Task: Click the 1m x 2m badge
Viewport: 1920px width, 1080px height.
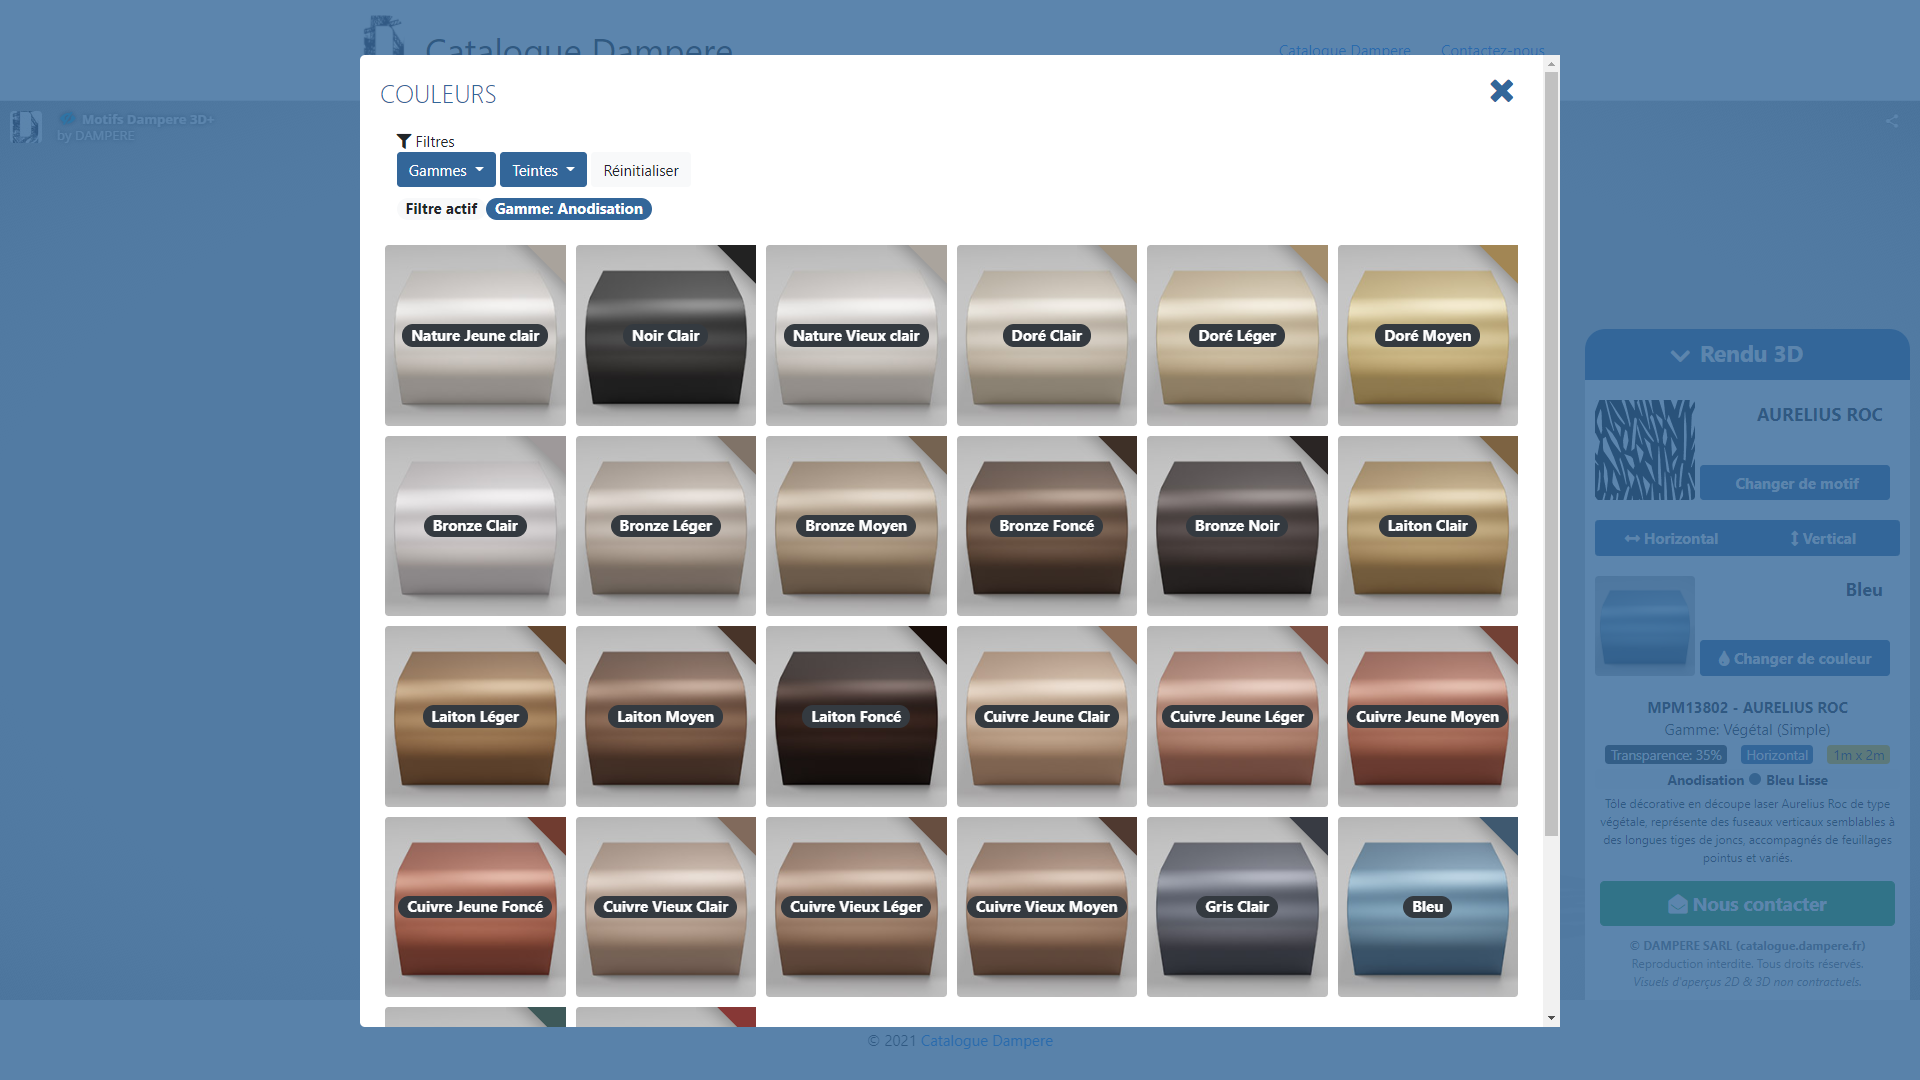Action: tap(1858, 755)
